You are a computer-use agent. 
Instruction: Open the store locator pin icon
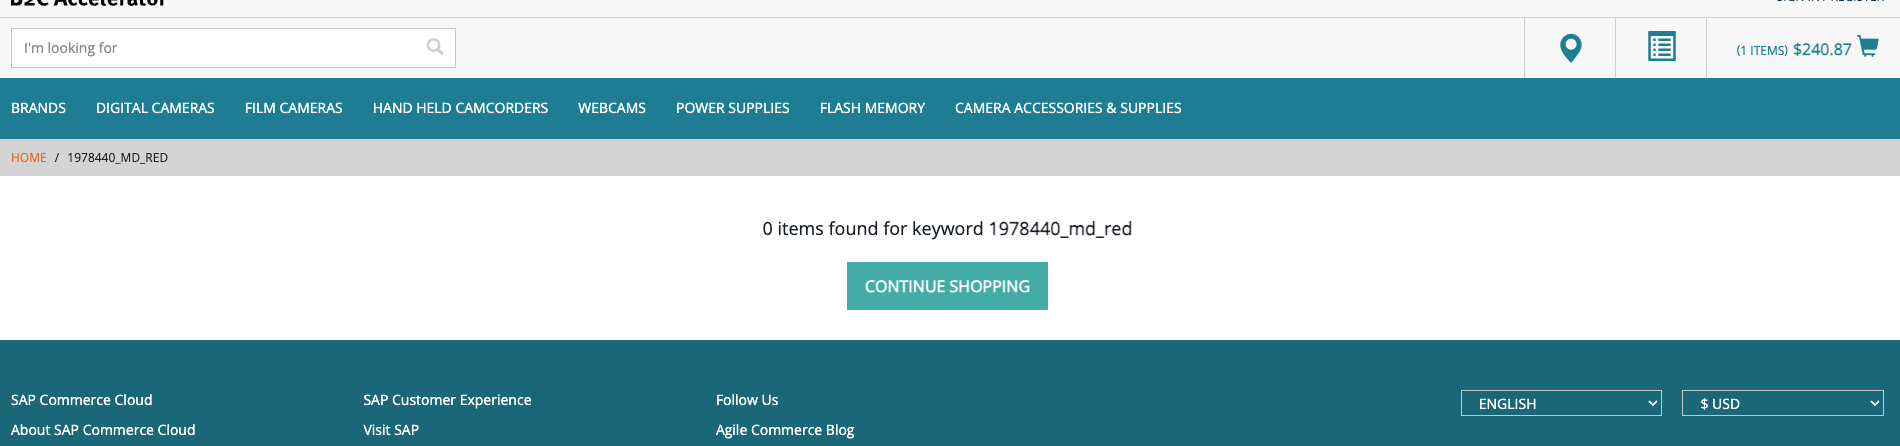point(1570,48)
